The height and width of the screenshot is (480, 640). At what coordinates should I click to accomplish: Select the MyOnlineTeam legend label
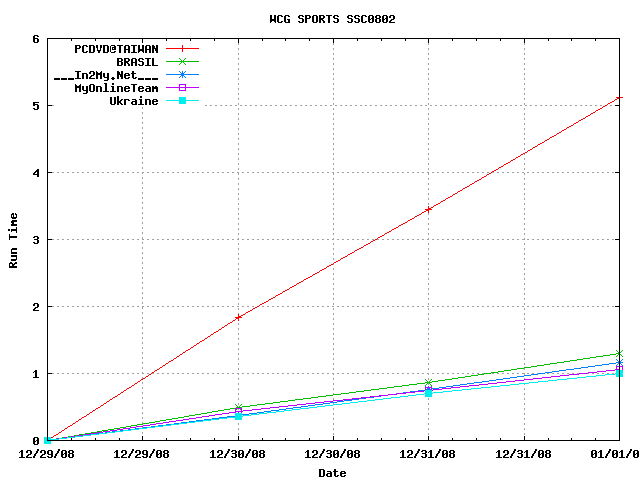coord(116,88)
